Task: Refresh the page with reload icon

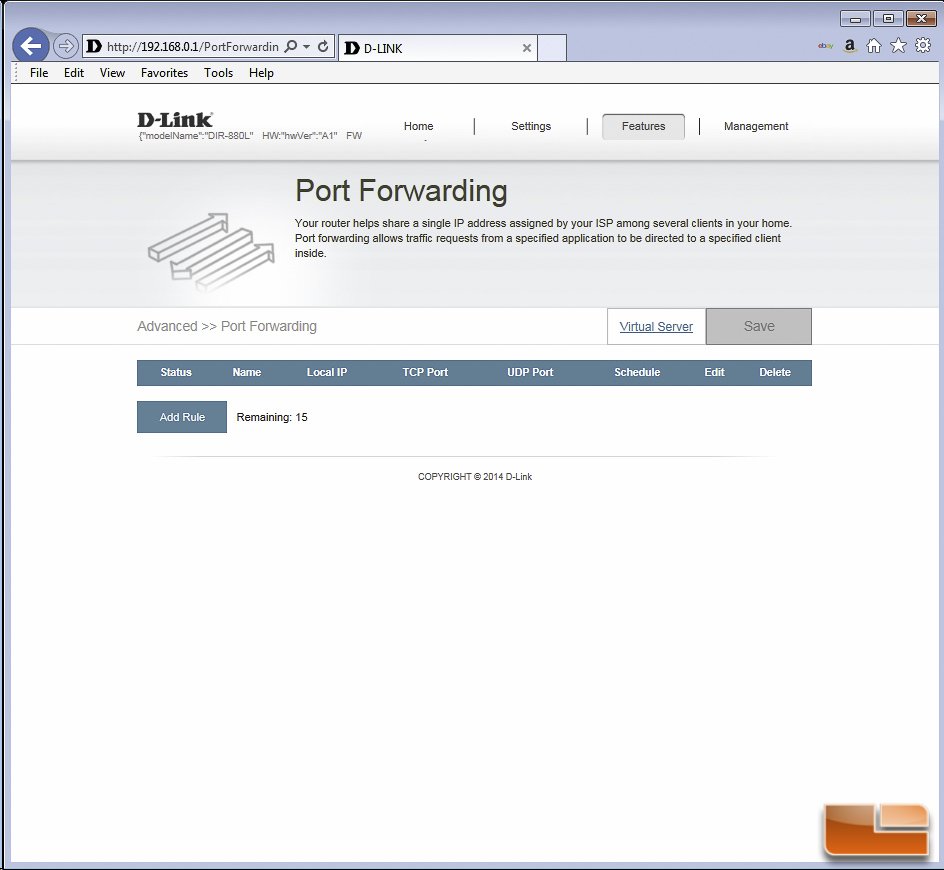Action: [323, 46]
